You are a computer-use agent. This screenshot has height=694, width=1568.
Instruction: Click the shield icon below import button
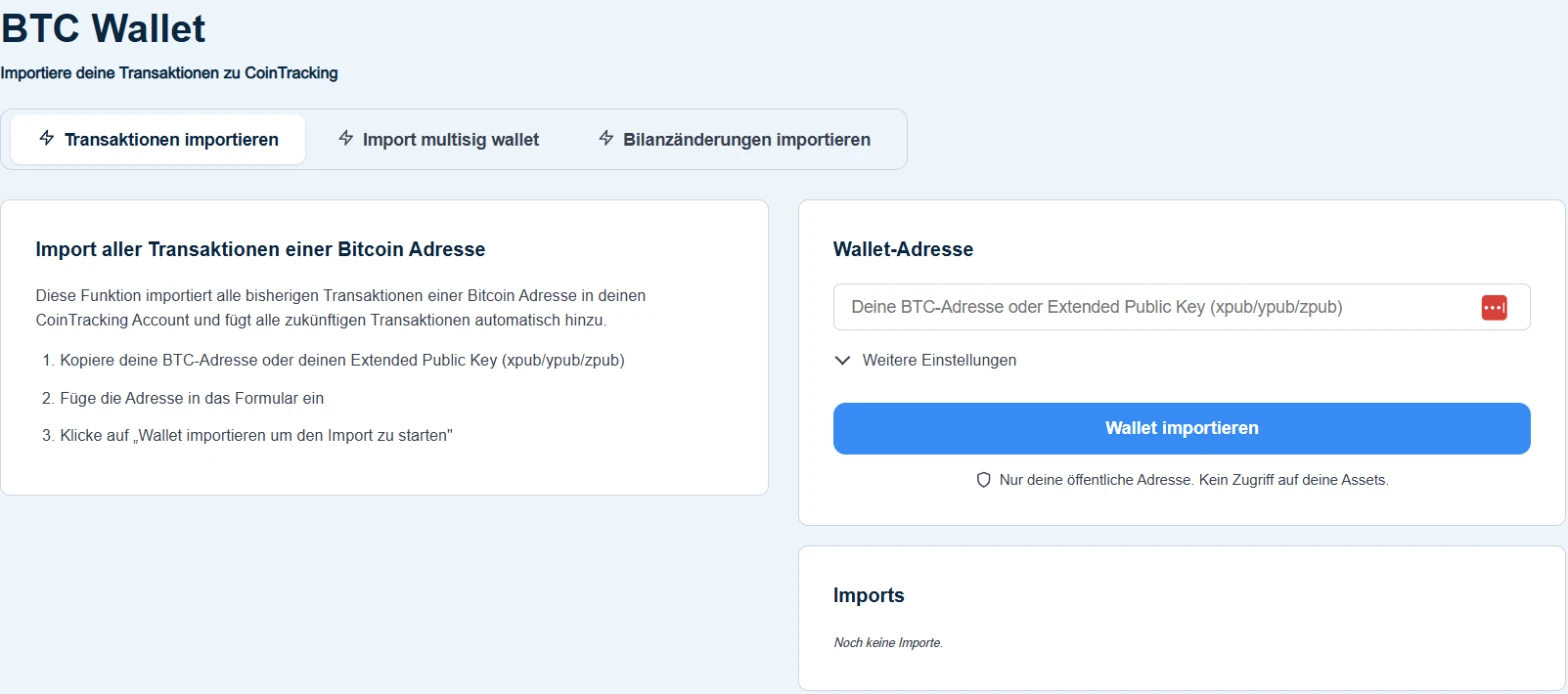[983, 480]
